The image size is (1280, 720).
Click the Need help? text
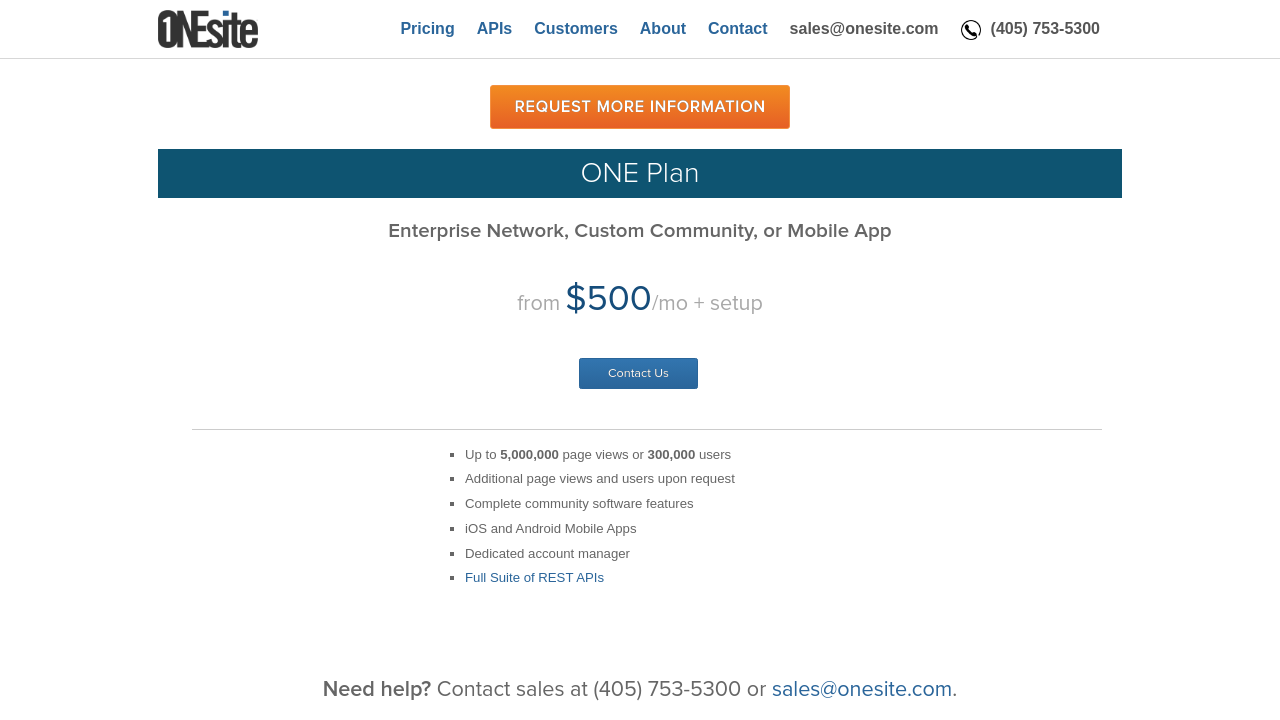coord(377,689)
